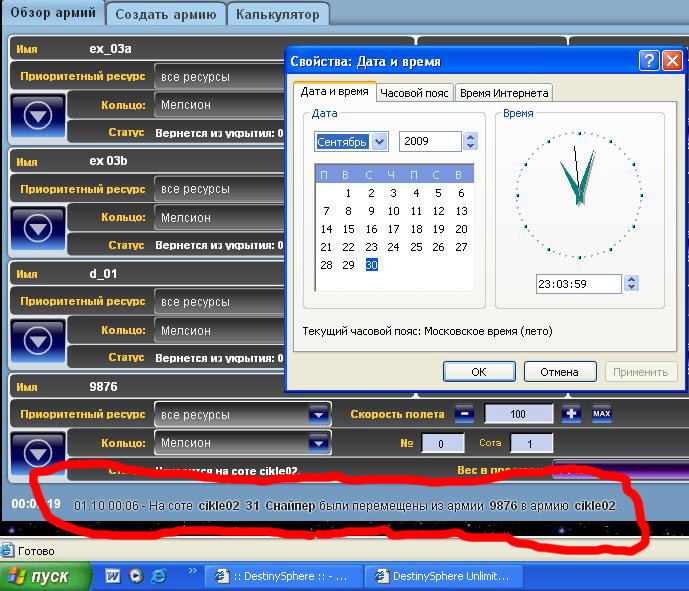Open the Время Интернета tab
The image size is (689, 591).
point(503,93)
